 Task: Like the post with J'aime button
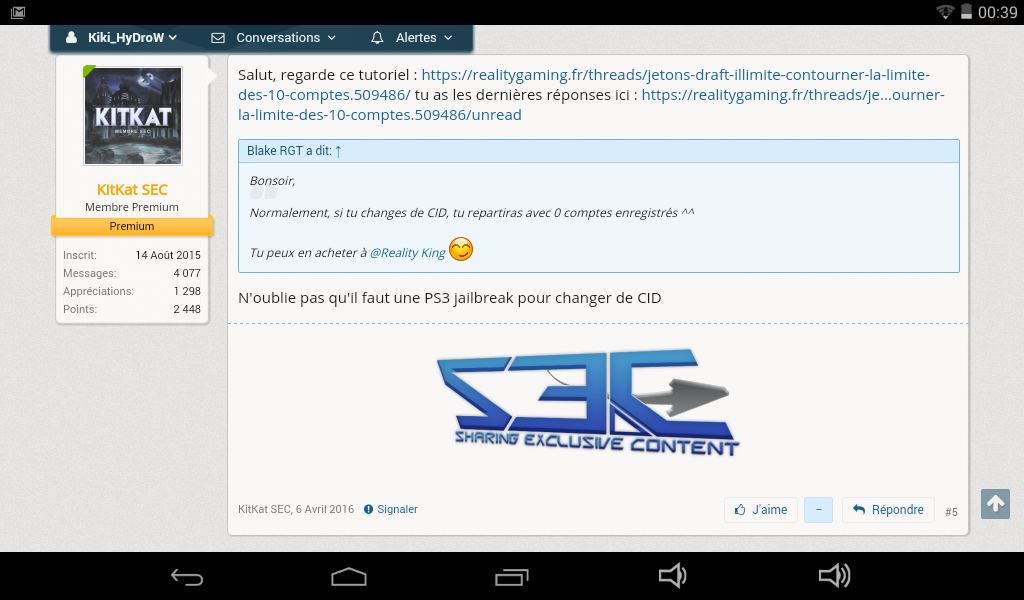coord(761,510)
